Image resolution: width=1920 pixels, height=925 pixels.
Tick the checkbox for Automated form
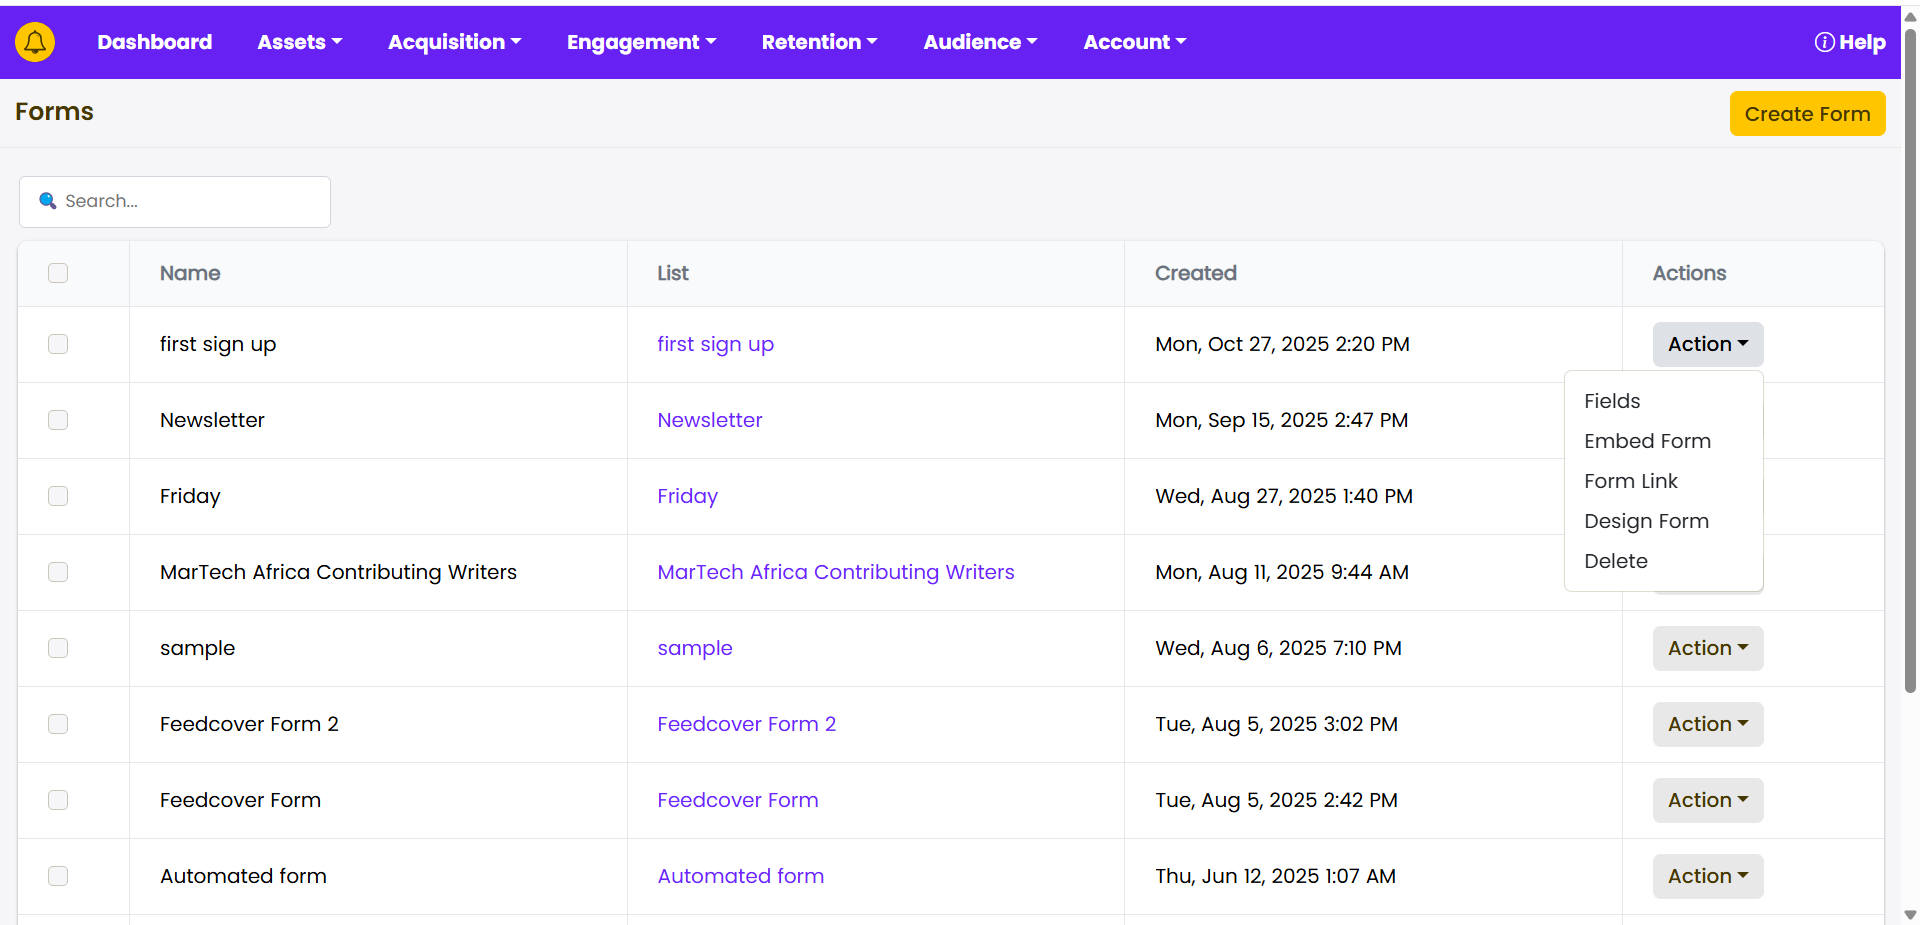pos(58,876)
